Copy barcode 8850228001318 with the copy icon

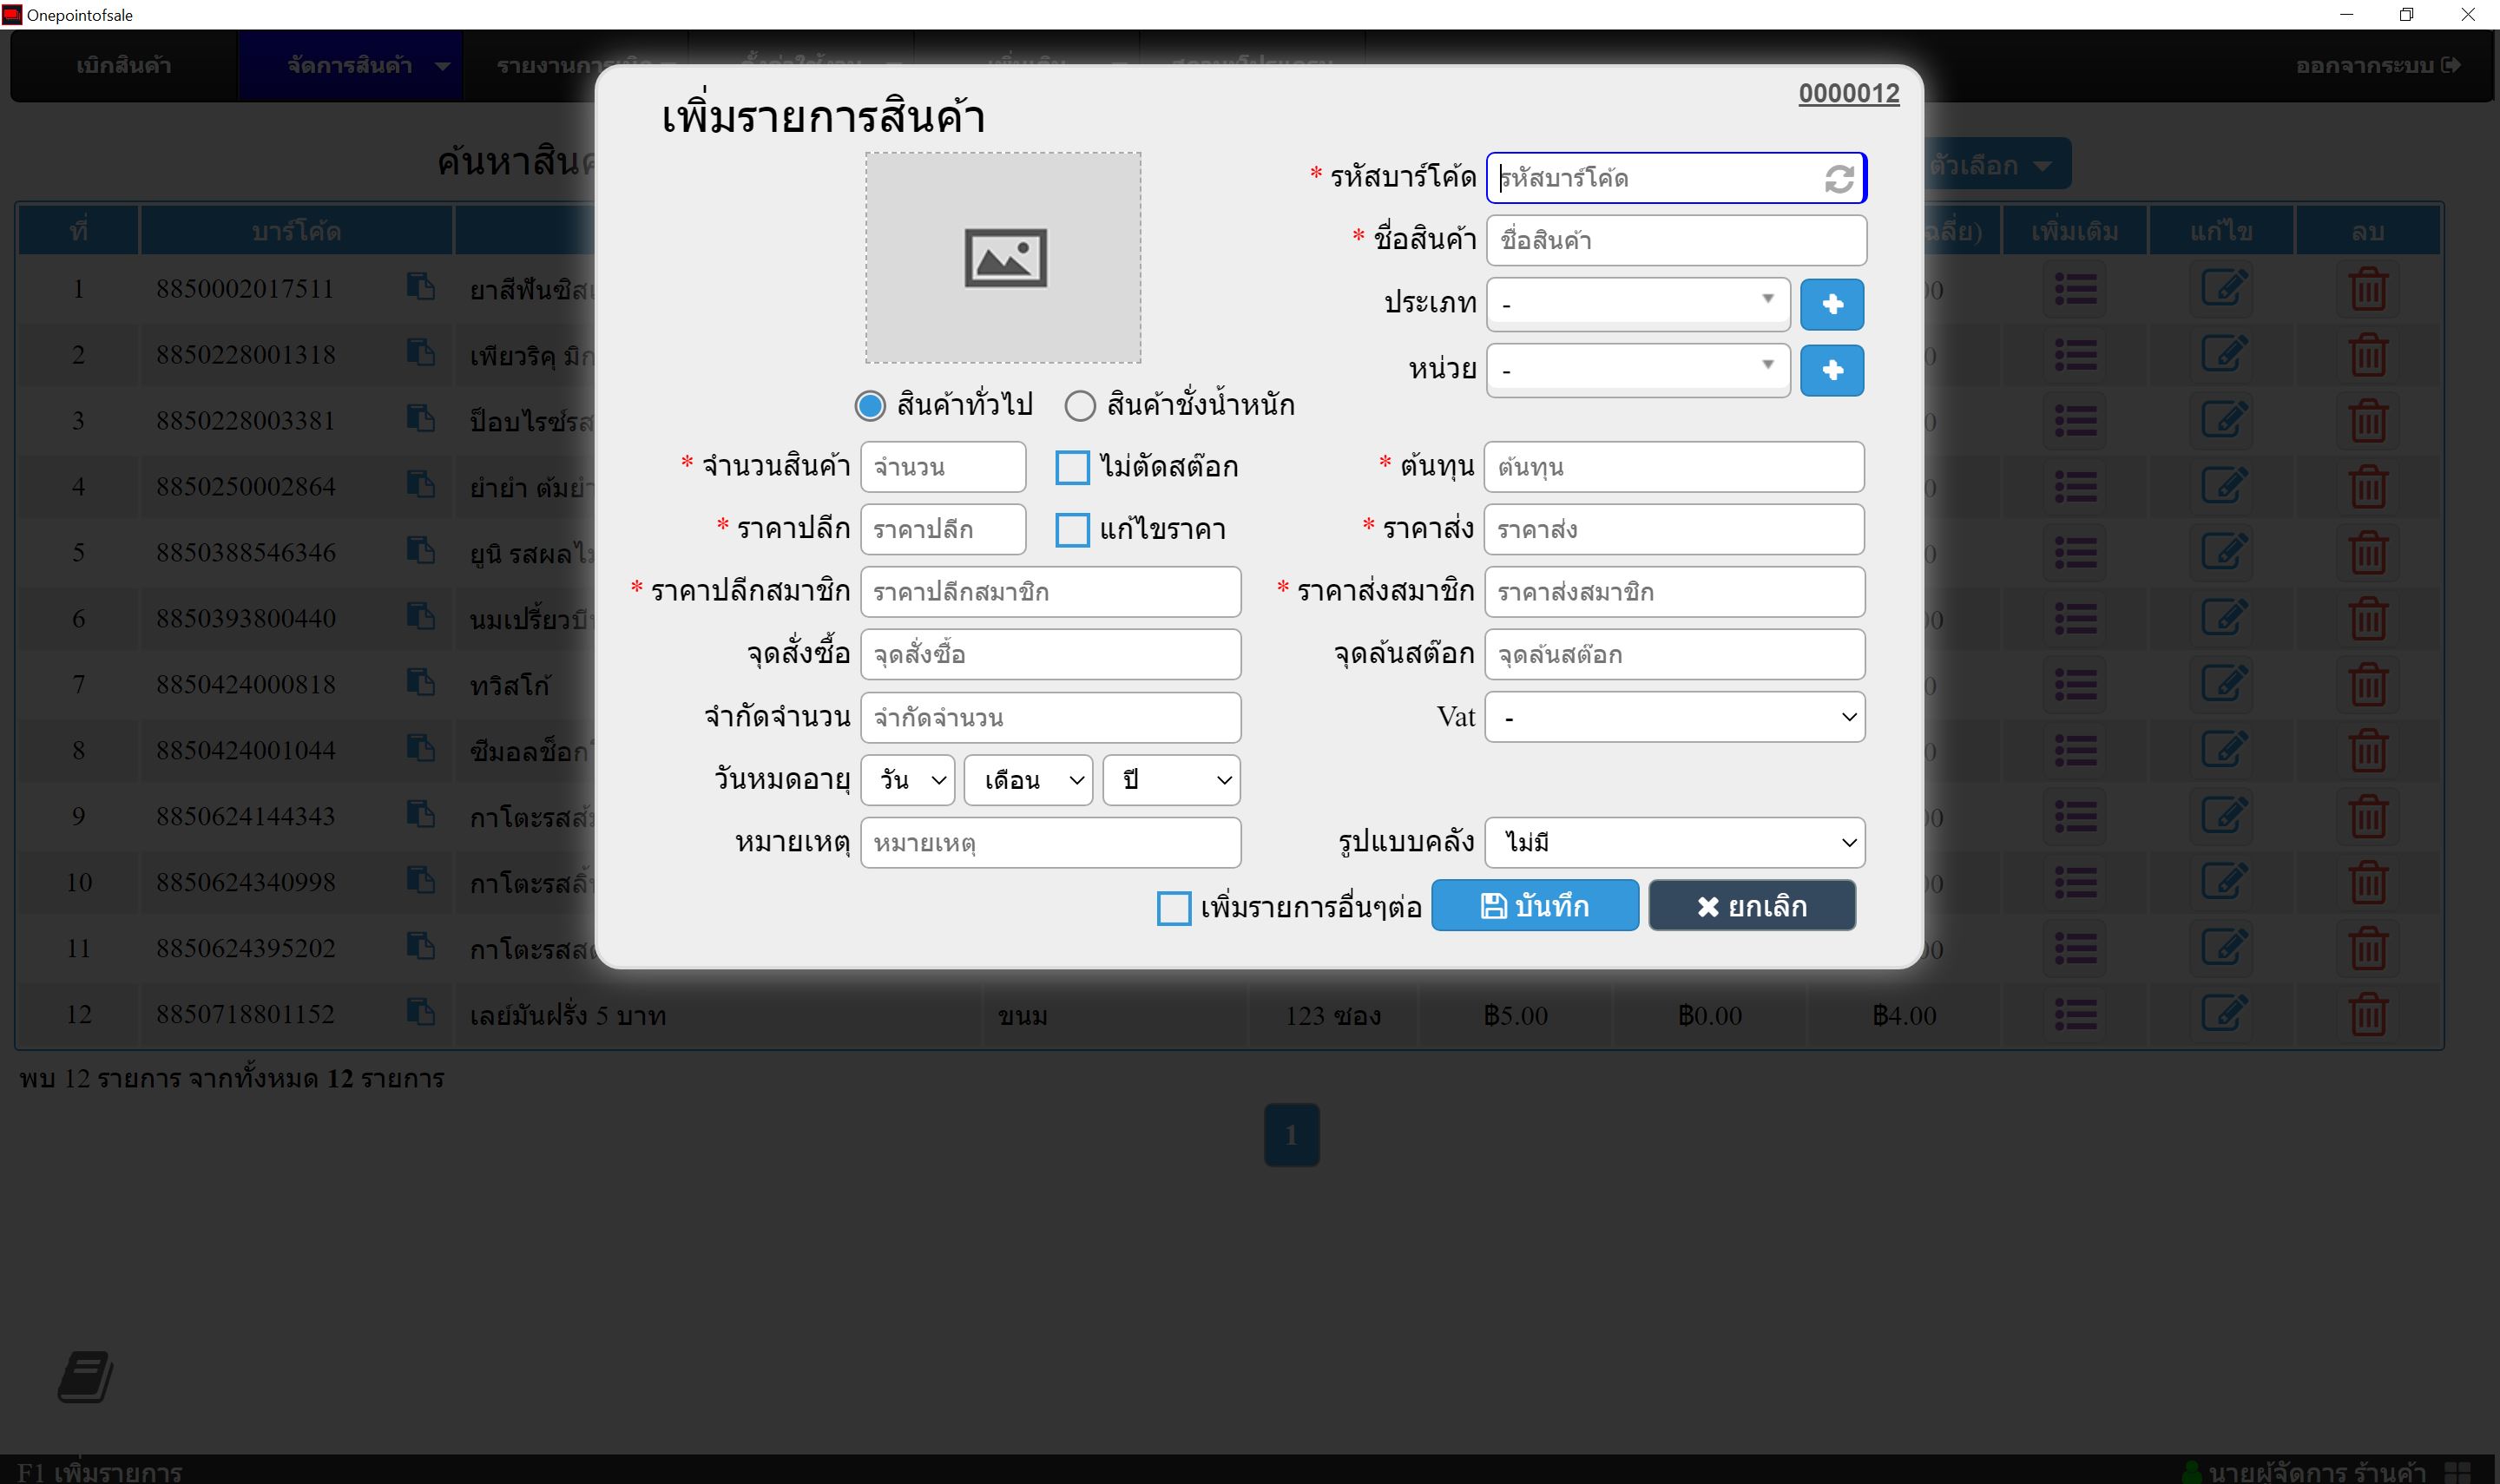click(x=420, y=353)
